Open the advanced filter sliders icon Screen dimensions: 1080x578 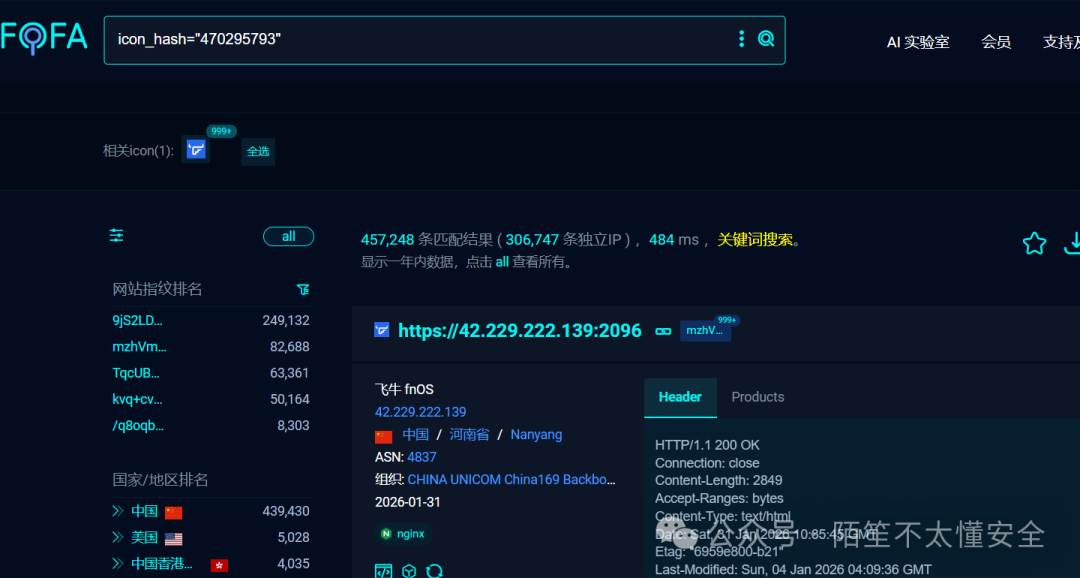click(x=116, y=235)
